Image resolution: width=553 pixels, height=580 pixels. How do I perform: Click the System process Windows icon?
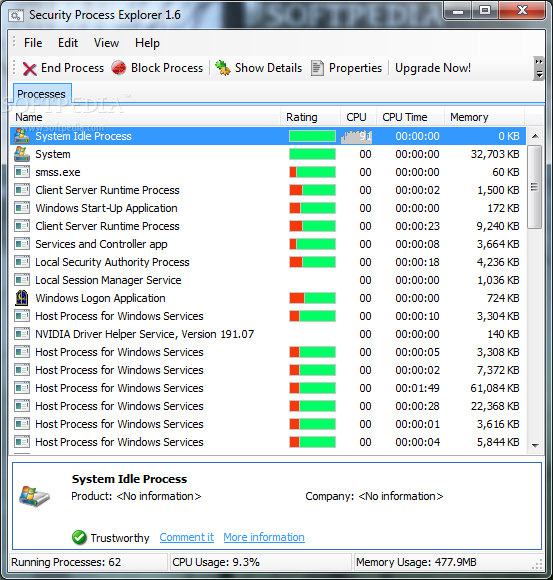pos(22,154)
